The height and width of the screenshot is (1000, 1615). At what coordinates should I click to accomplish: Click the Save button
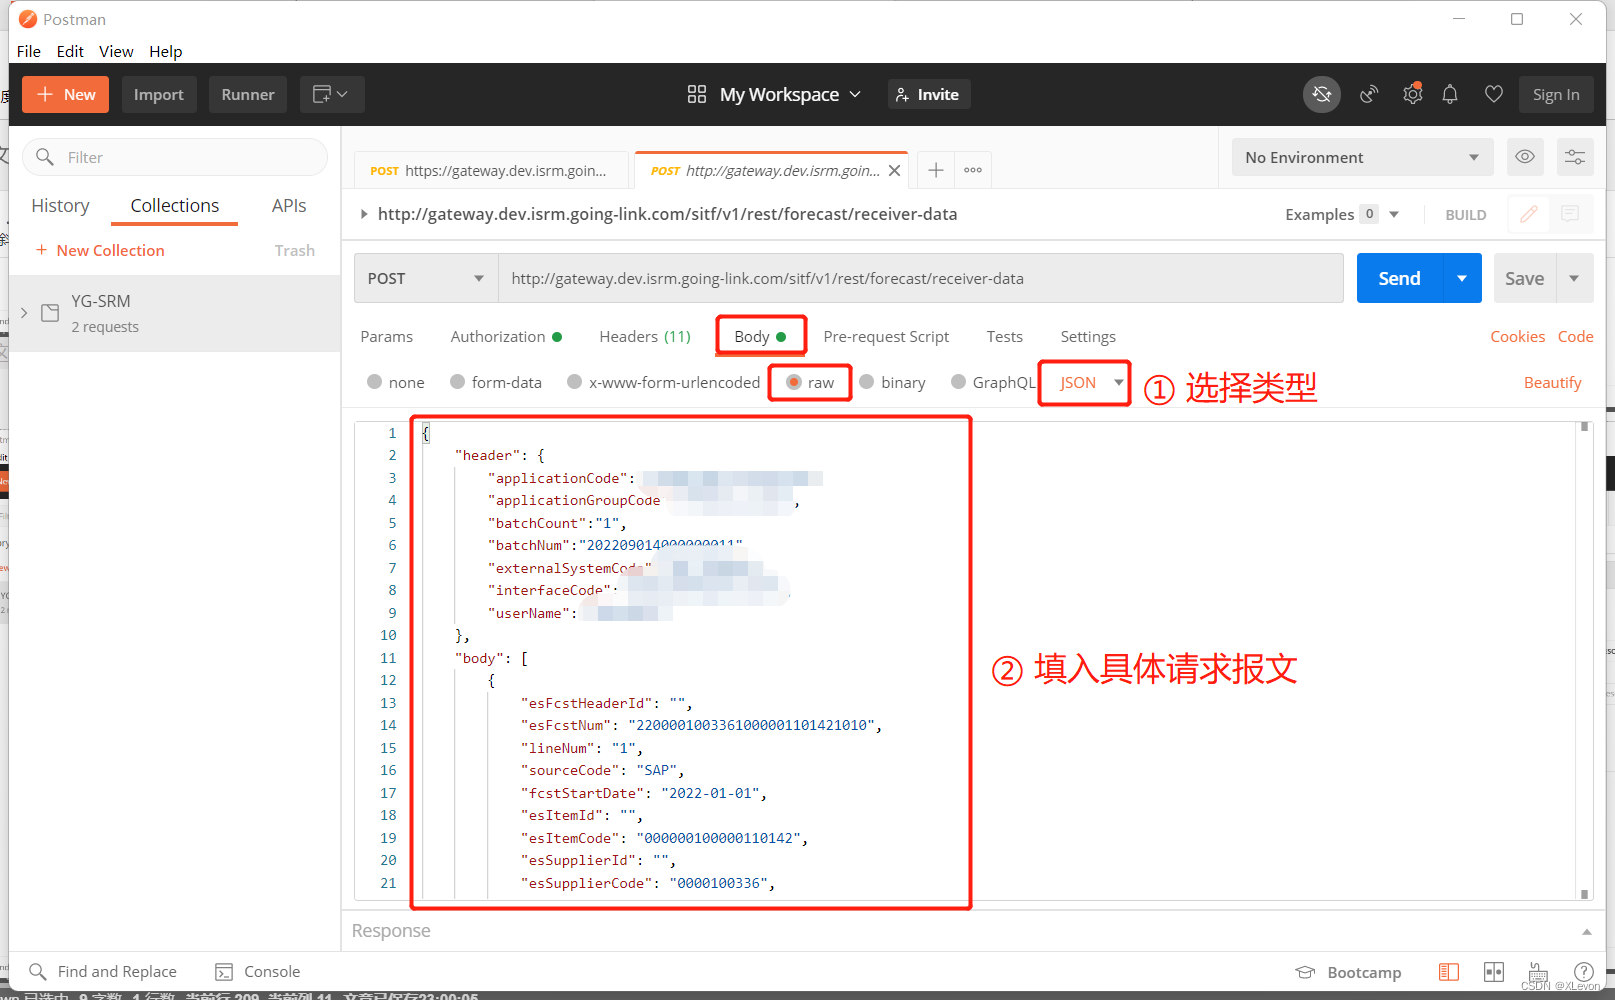[1524, 278]
